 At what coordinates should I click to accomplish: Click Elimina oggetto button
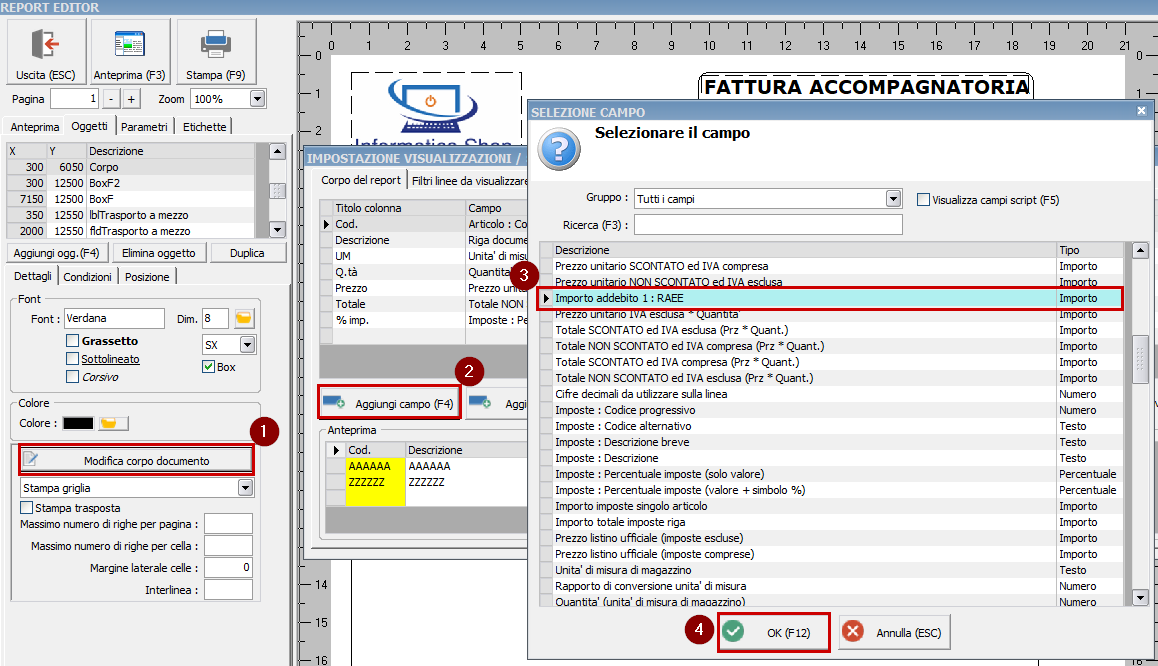[159, 253]
